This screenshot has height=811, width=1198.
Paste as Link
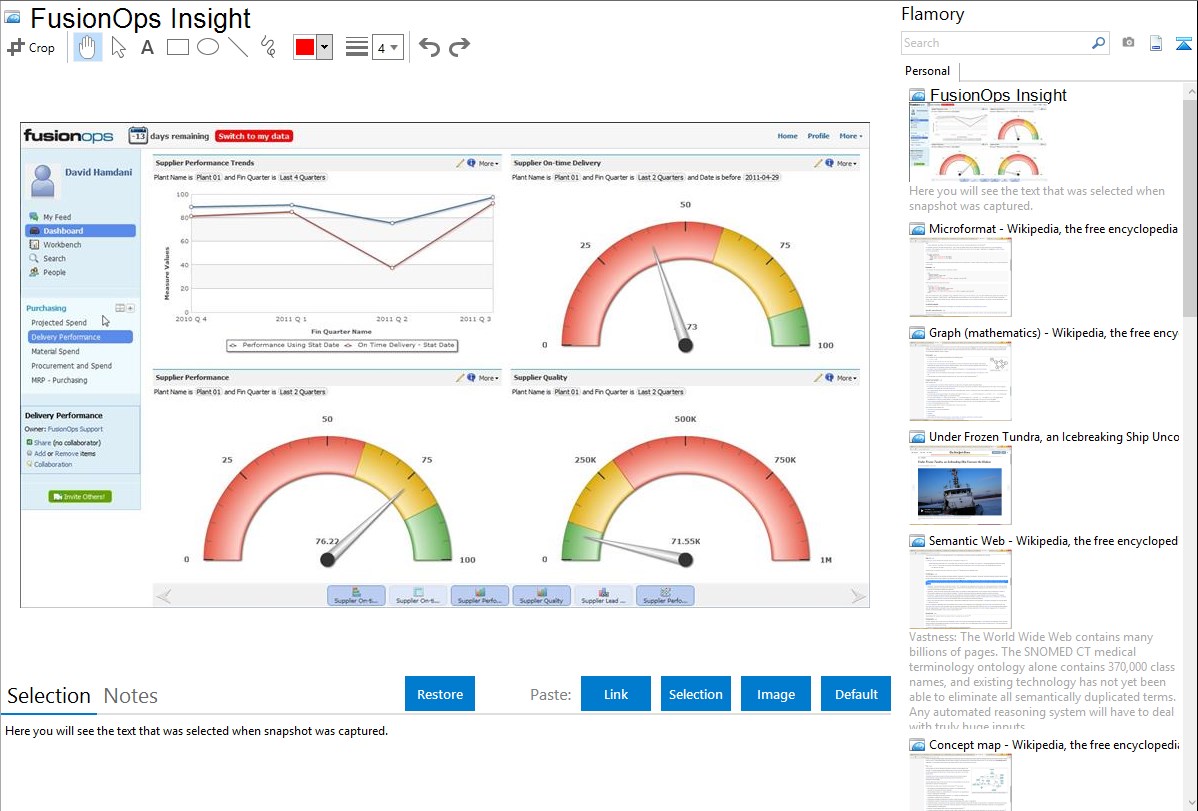pyautogui.click(x=616, y=694)
